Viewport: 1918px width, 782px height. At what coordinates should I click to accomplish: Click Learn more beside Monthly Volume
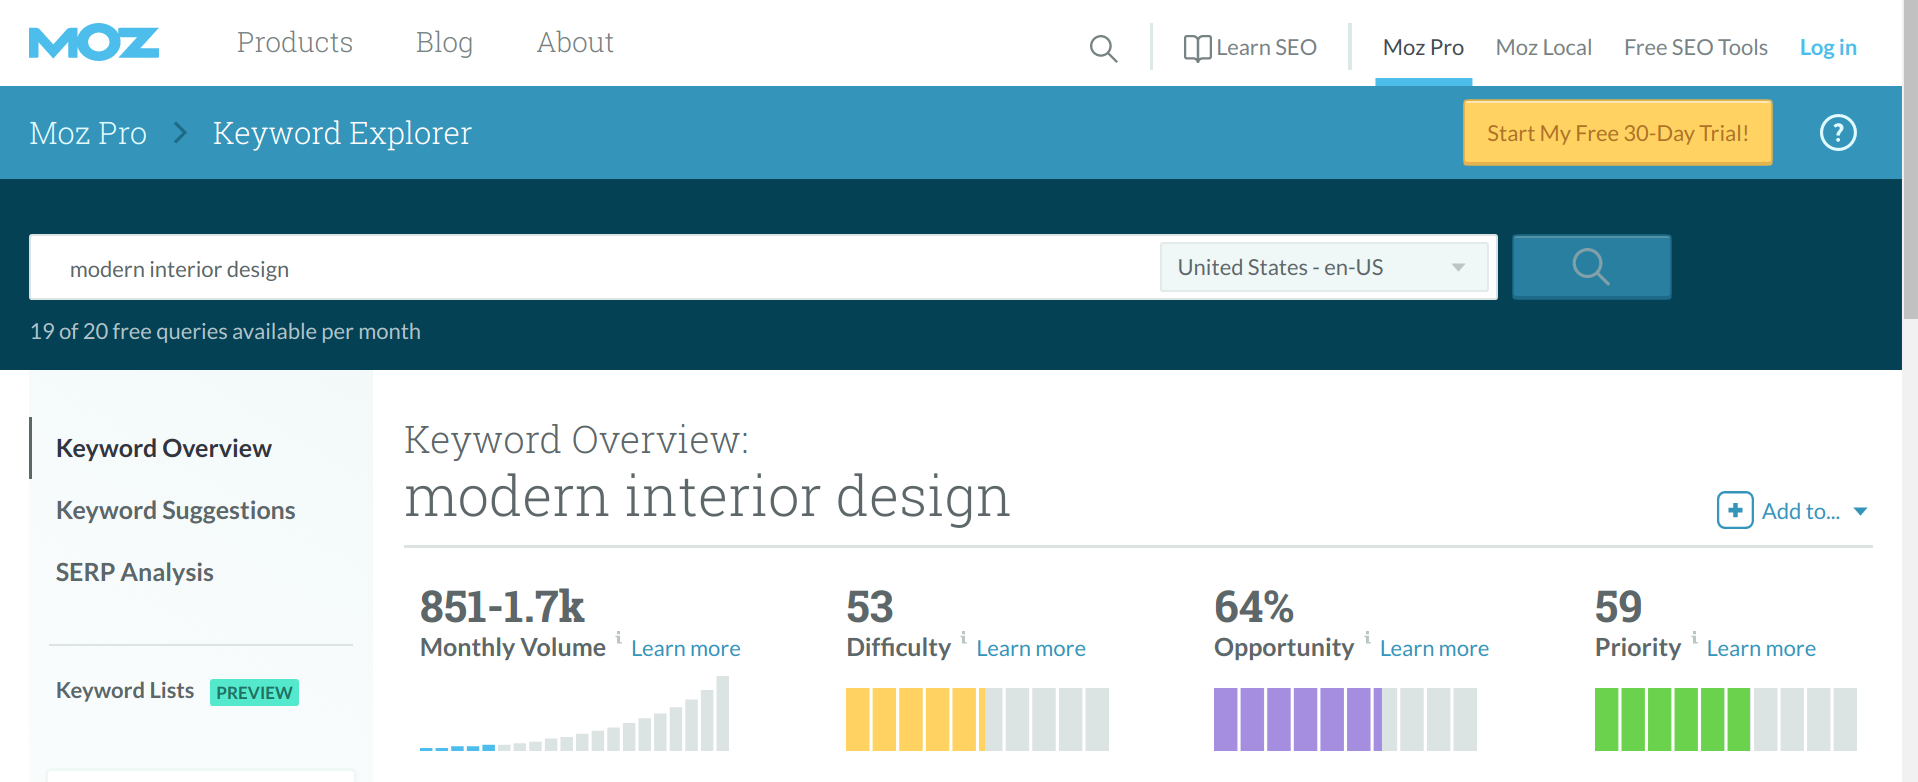[685, 649]
